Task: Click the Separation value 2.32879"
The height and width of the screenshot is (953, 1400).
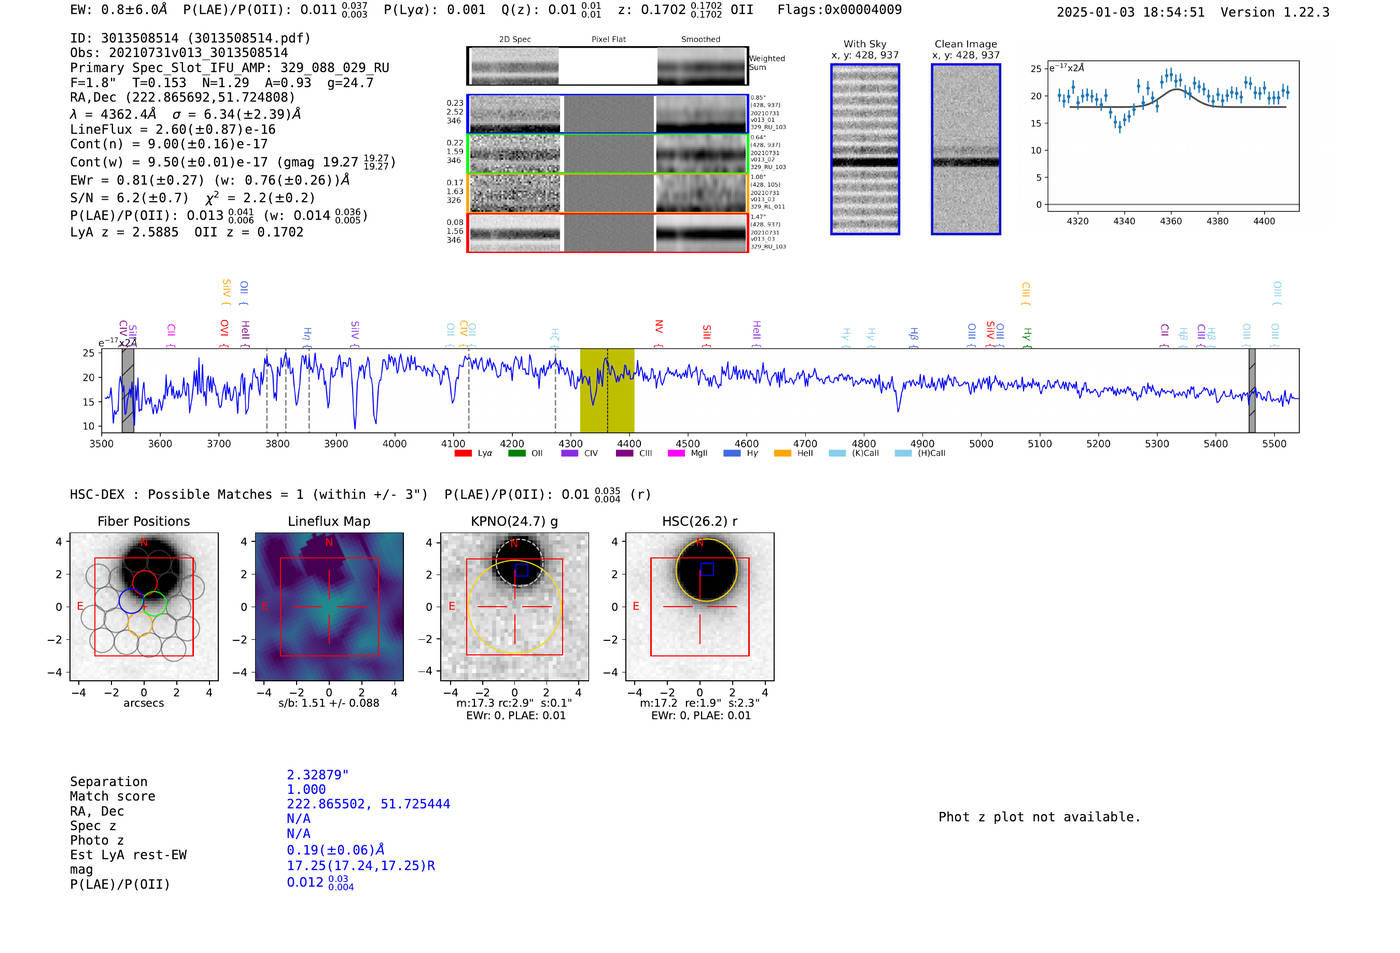Action: tap(318, 775)
